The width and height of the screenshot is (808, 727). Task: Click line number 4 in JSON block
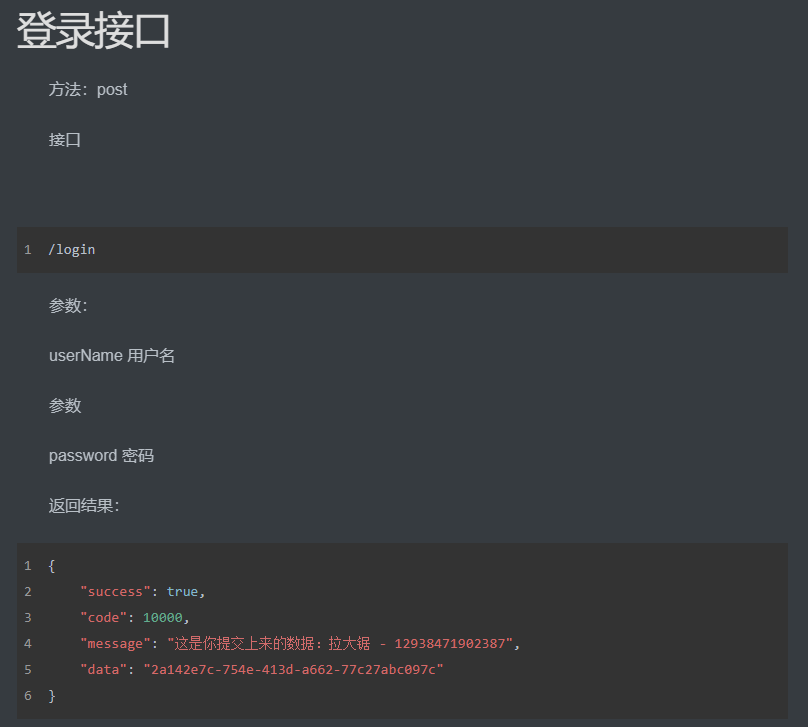28,644
